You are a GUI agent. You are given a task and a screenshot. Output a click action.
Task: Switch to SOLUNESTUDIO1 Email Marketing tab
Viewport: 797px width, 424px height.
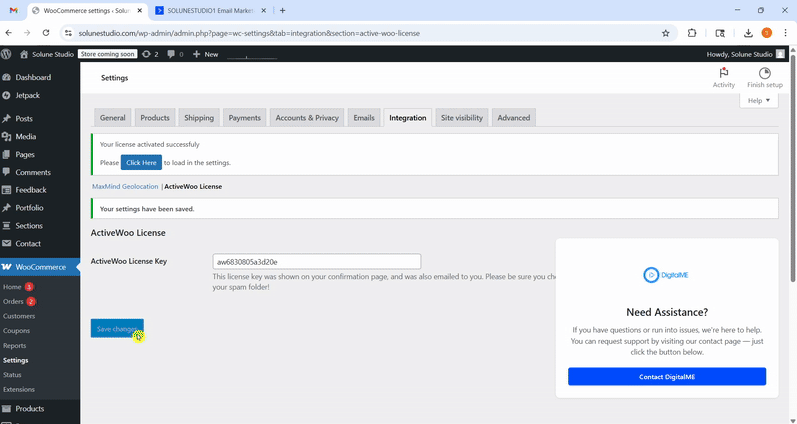(210, 10)
